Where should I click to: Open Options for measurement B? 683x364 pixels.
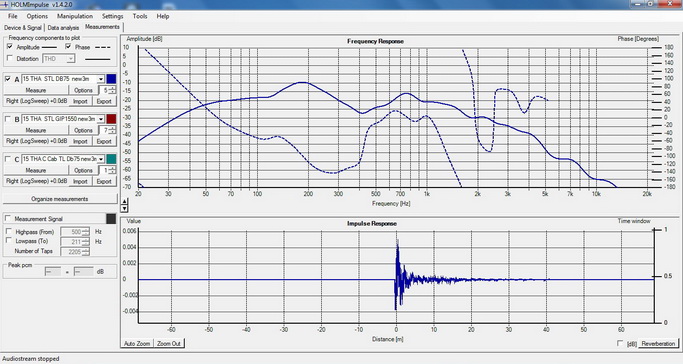pos(83,130)
